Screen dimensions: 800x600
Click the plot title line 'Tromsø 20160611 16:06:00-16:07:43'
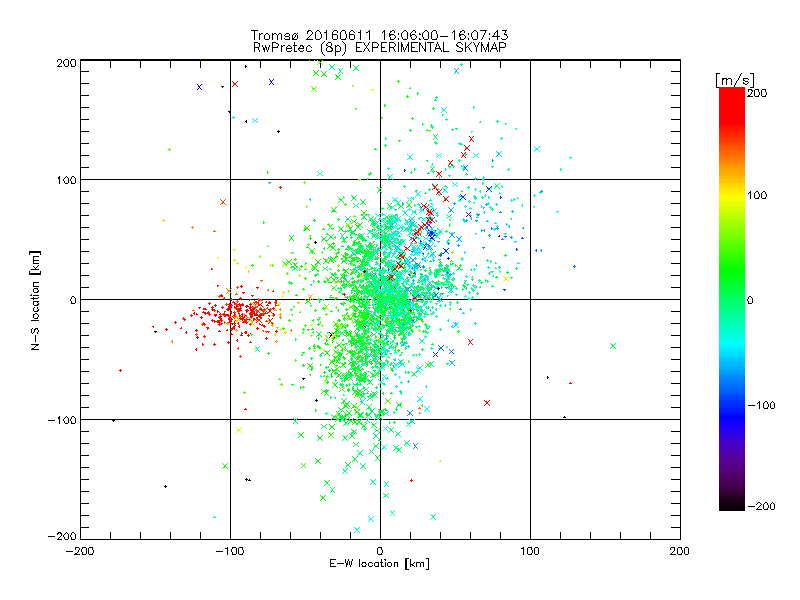[380, 35]
